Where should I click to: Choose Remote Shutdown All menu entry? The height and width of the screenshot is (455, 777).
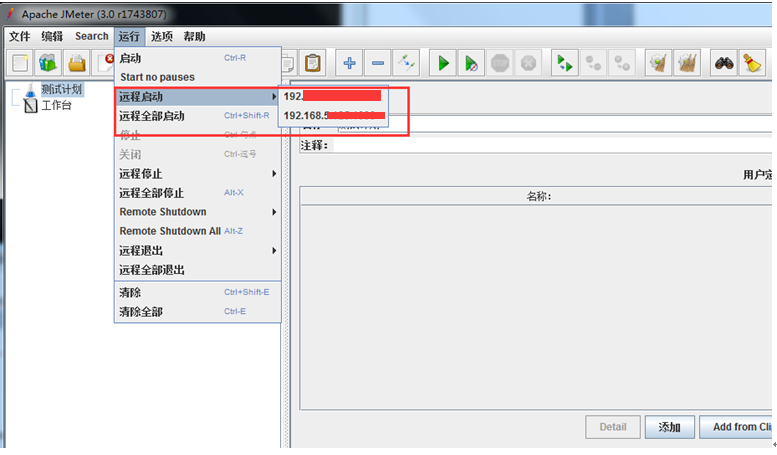point(198,231)
